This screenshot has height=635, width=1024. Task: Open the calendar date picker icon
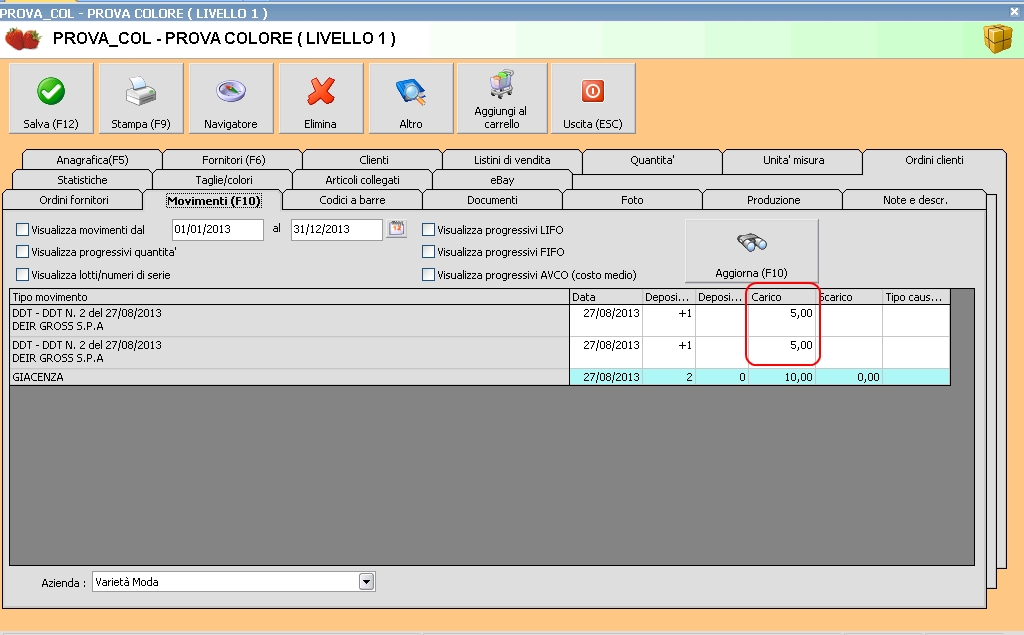[x=396, y=229]
